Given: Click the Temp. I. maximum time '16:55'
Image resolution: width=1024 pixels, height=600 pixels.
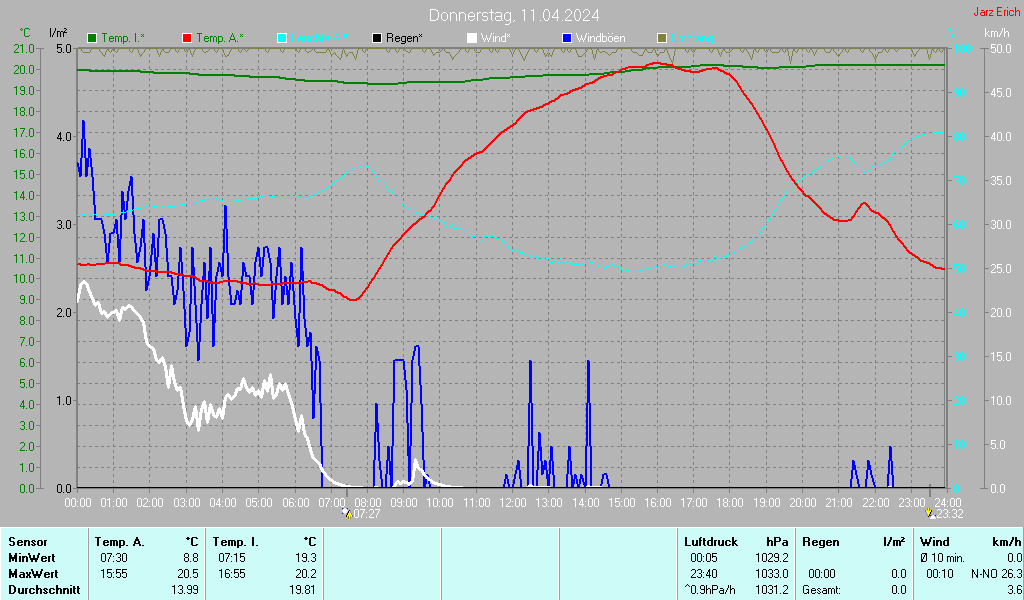Looking at the screenshot, I should coord(232,574).
